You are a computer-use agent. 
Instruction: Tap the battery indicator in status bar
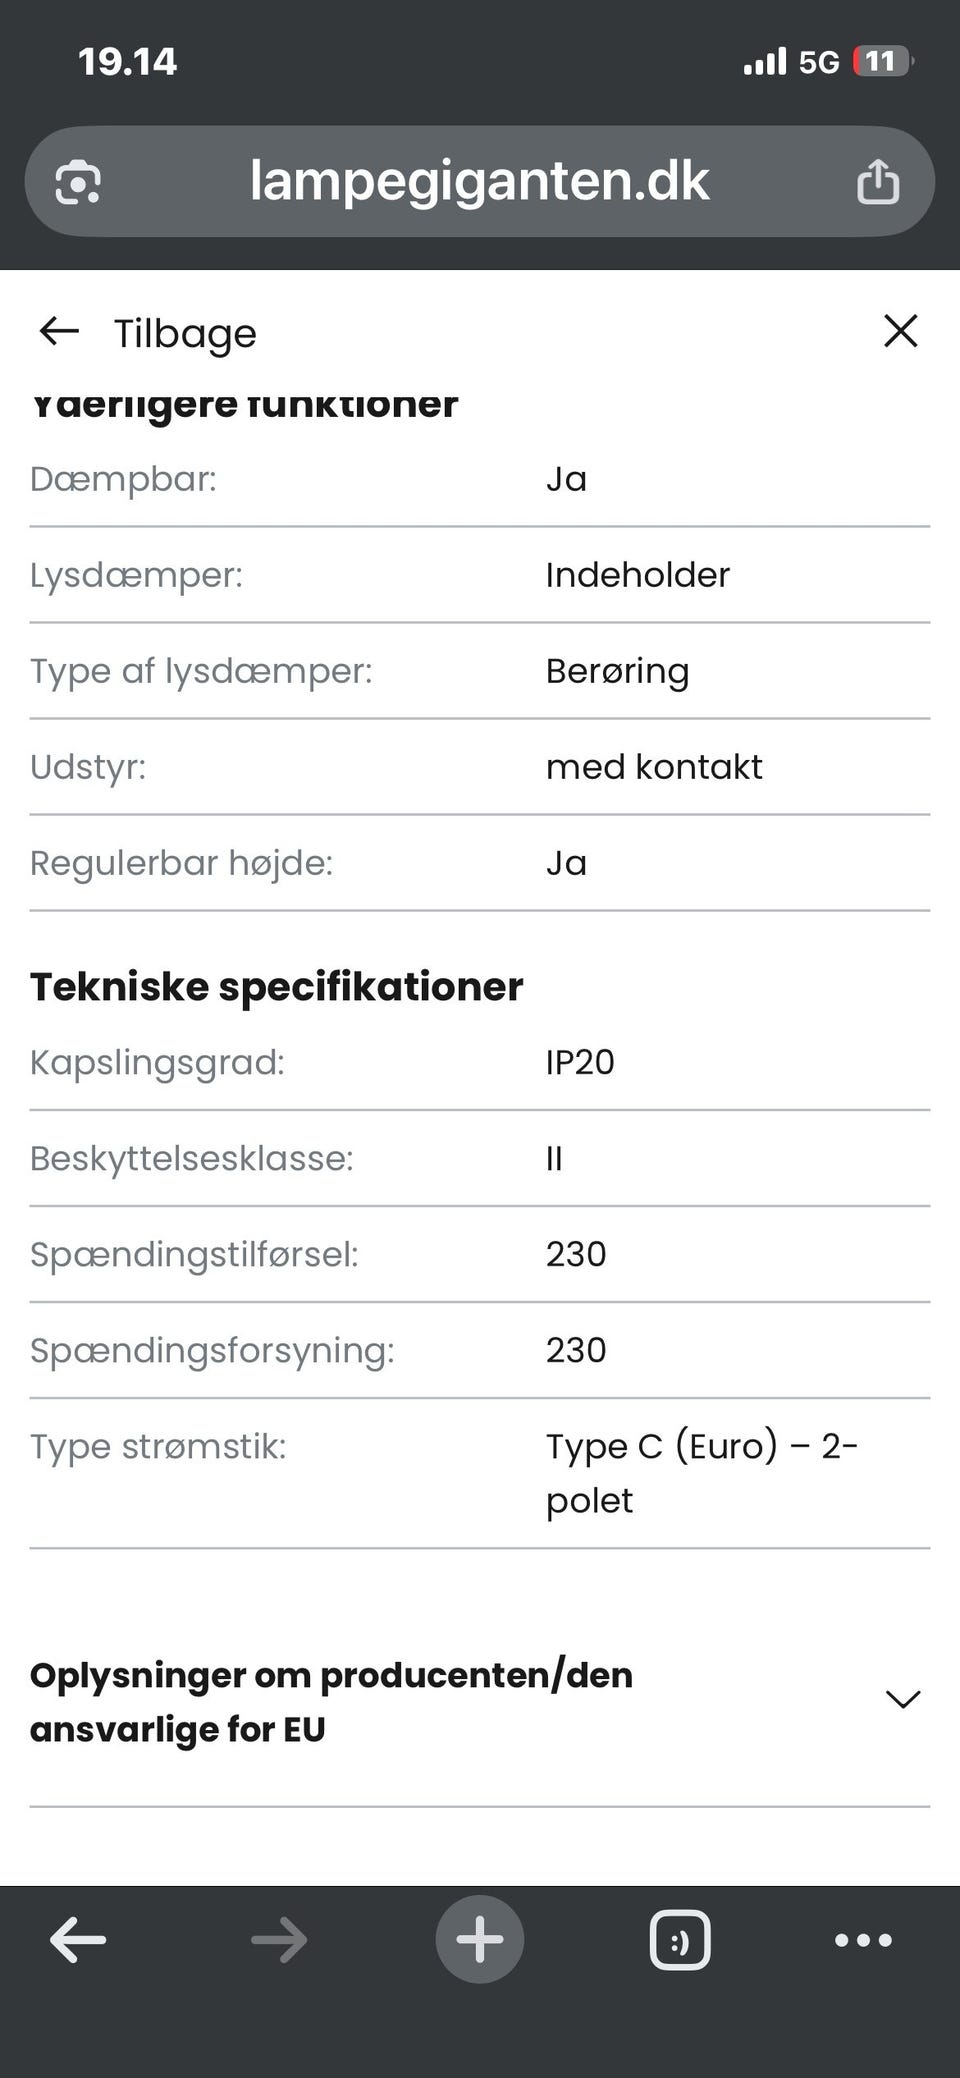[883, 62]
